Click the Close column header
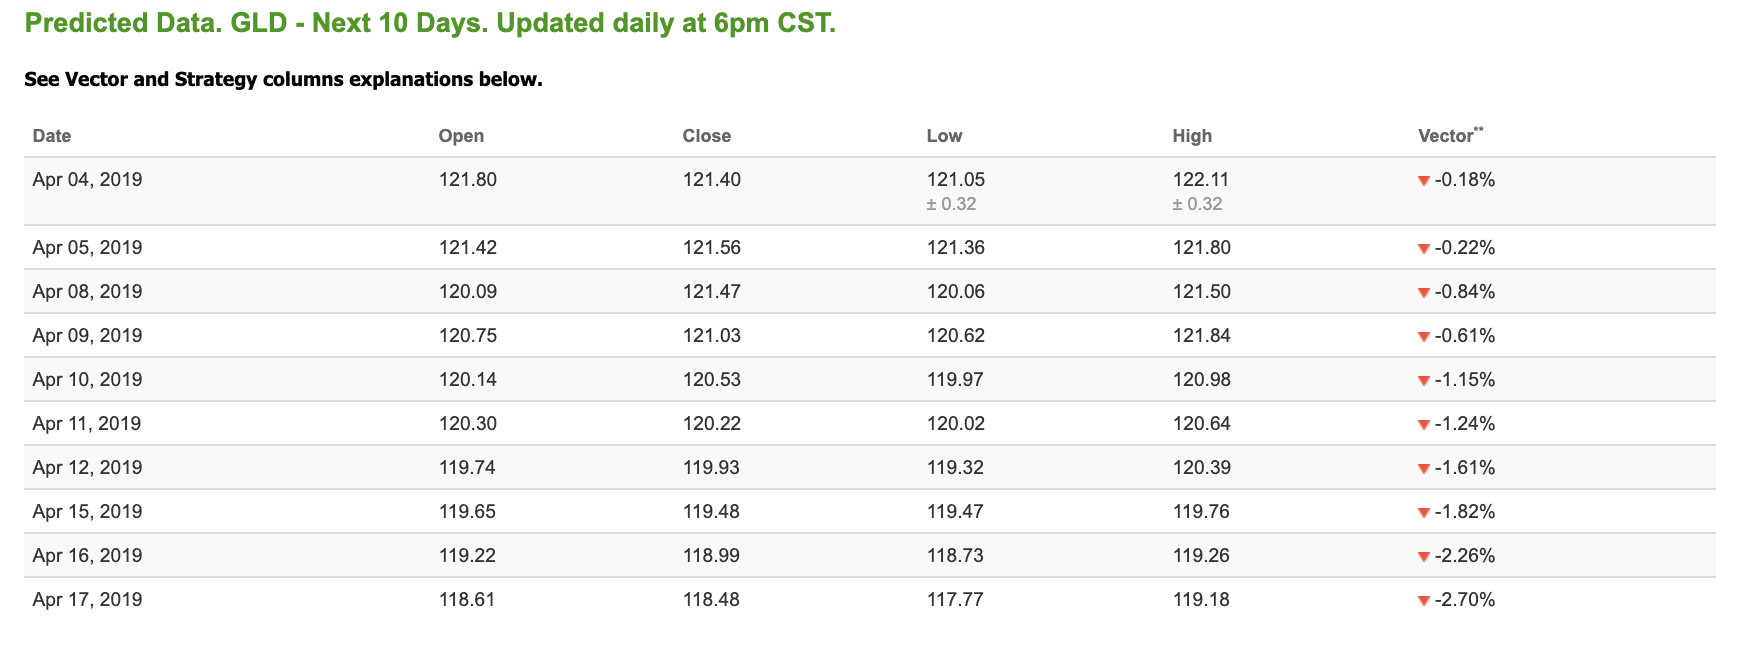1748x672 pixels. [707, 136]
